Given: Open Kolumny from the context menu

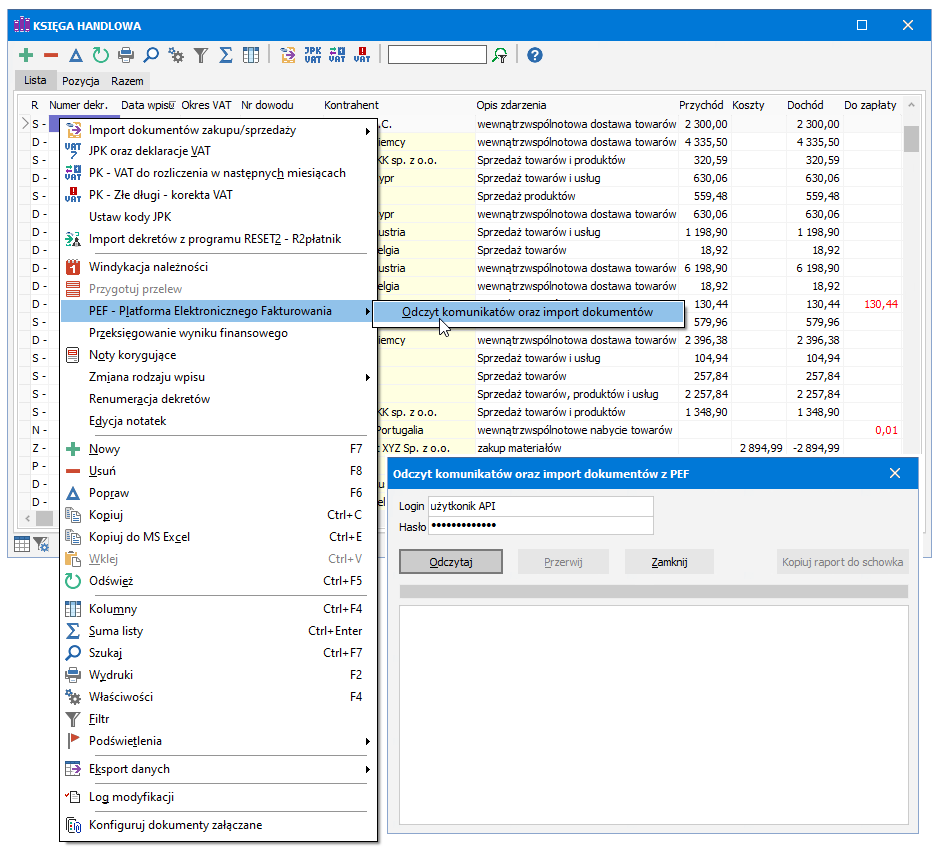Looking at the screenshot, I should pyautogui.click(x=219, y=609).
